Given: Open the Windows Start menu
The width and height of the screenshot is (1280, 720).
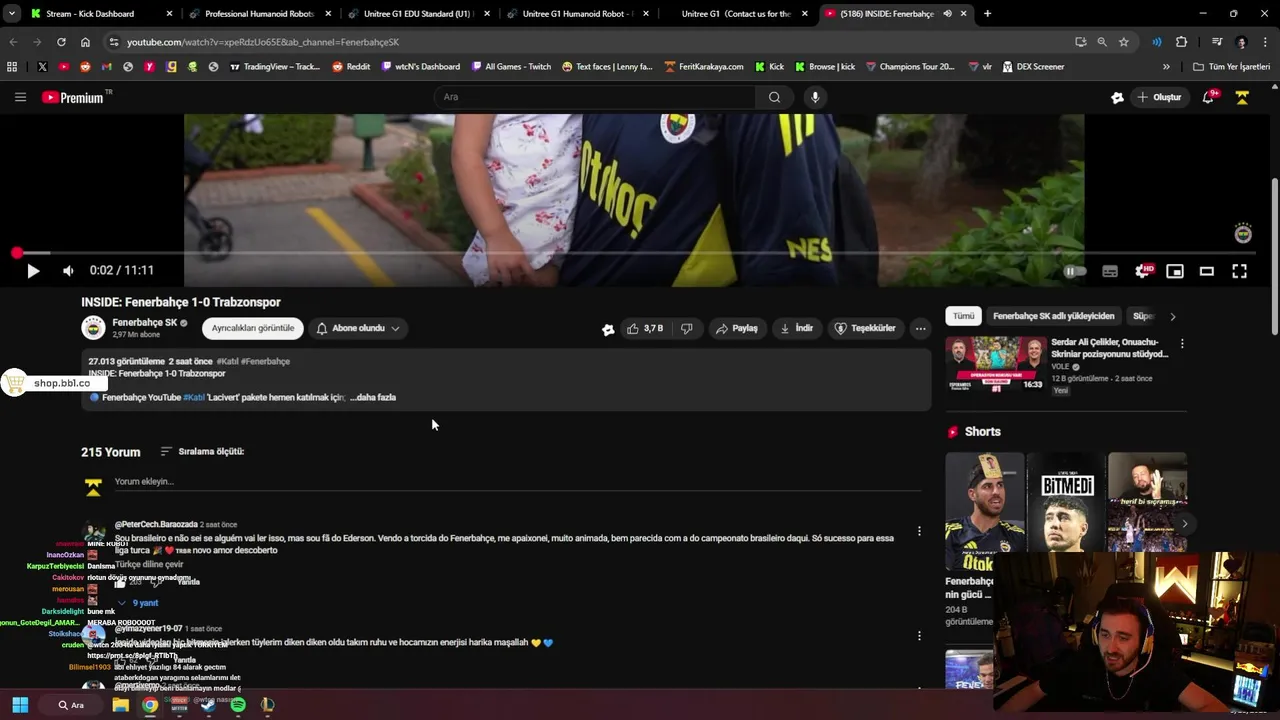Looking at the screenshot, I should click(x=20, y=705).
